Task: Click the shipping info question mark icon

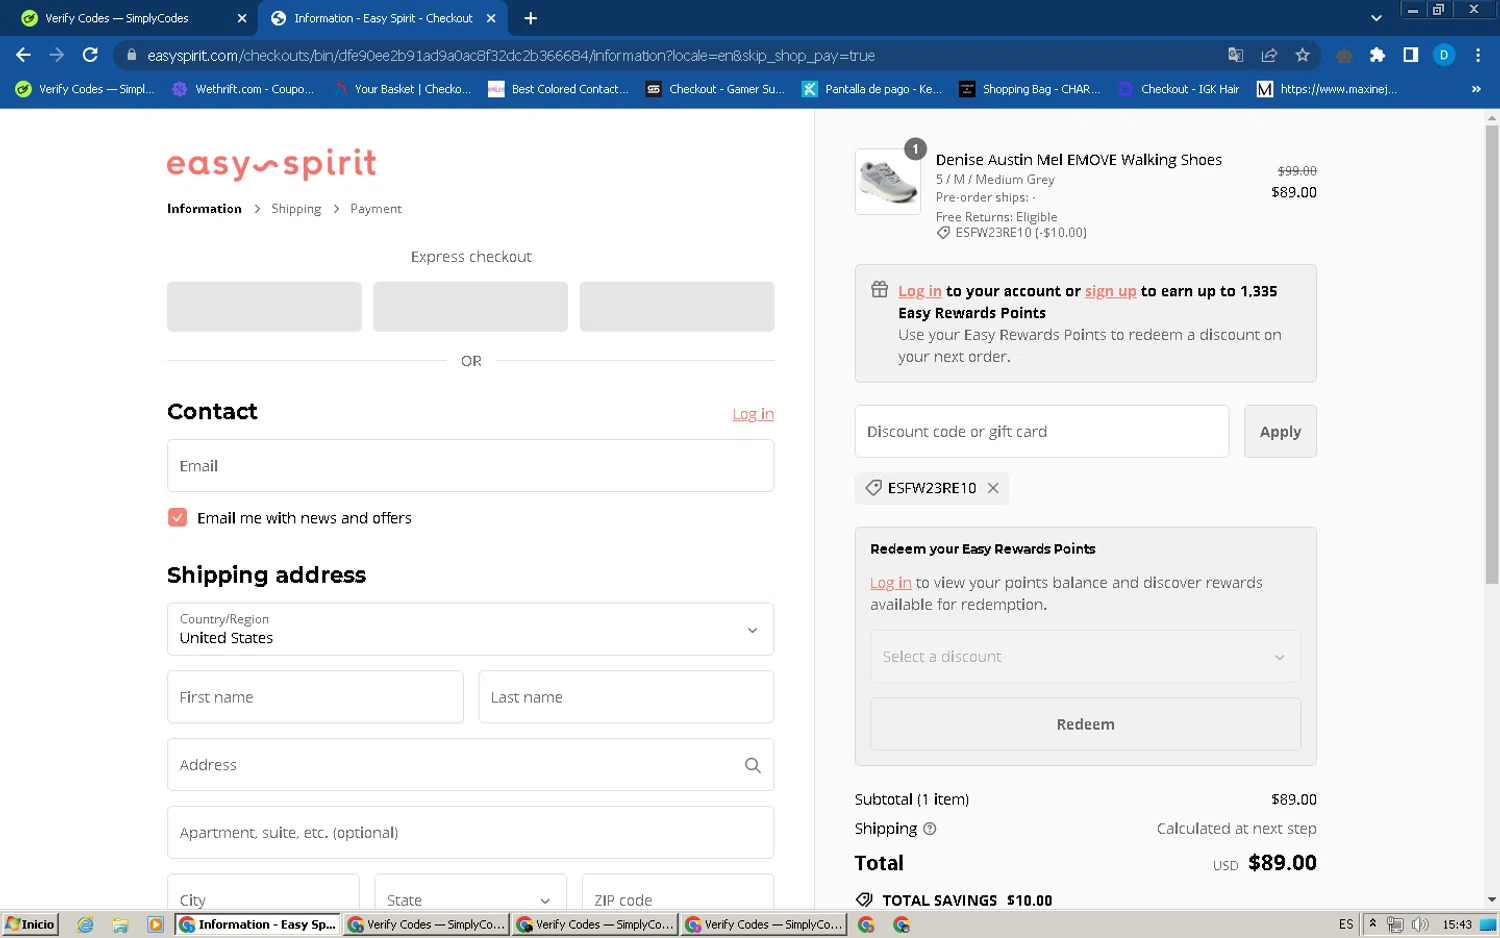Action: point(929,829)
